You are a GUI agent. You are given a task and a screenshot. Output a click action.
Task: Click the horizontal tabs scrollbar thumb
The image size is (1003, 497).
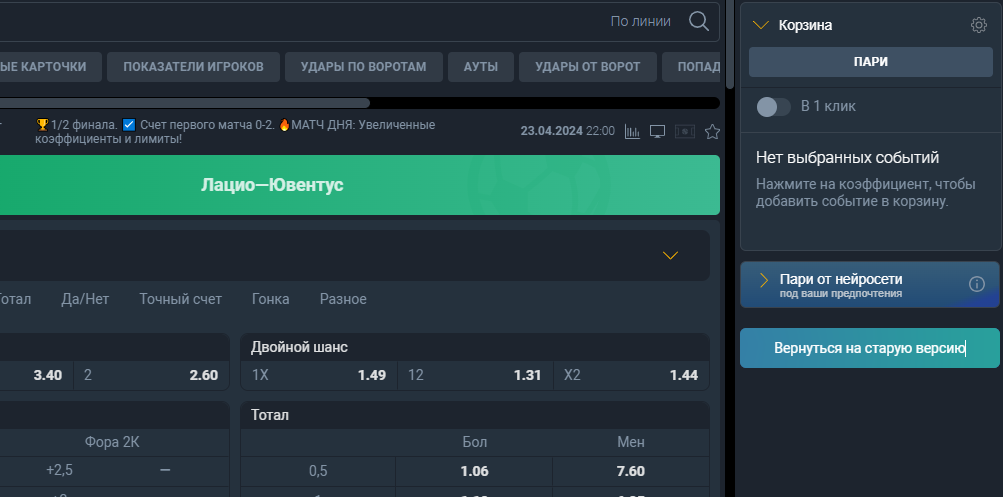[x=185, y=103]
